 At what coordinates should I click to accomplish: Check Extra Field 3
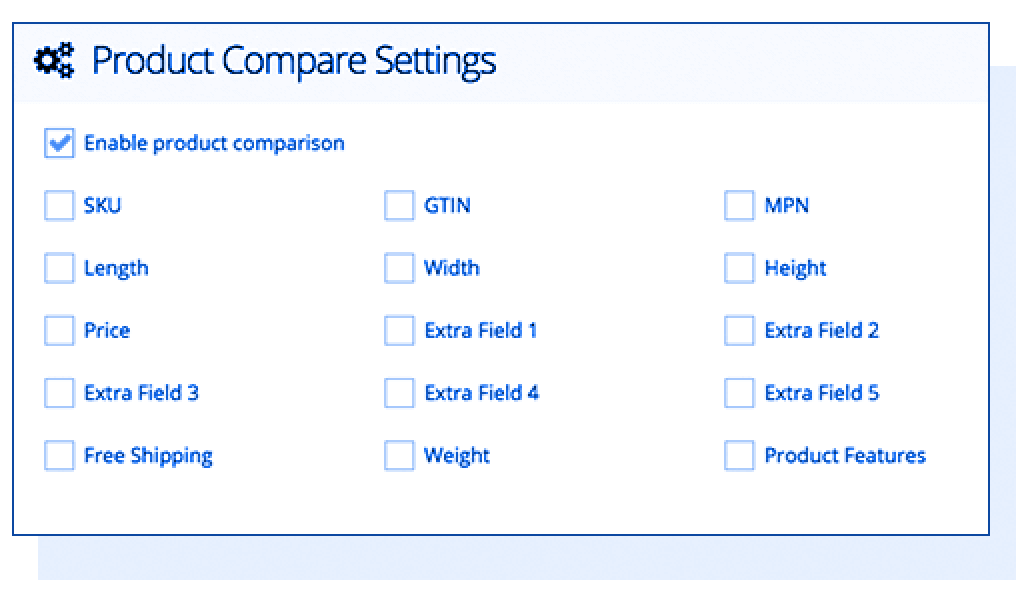[x=58, y=393]
